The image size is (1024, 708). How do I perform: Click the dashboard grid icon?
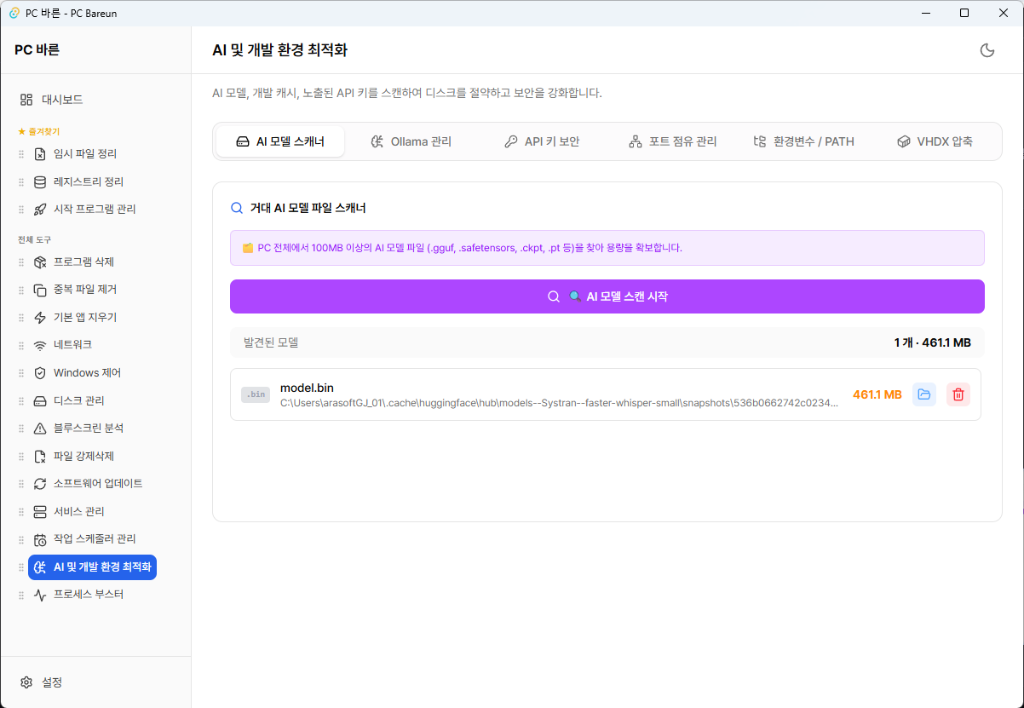(26, 99)
